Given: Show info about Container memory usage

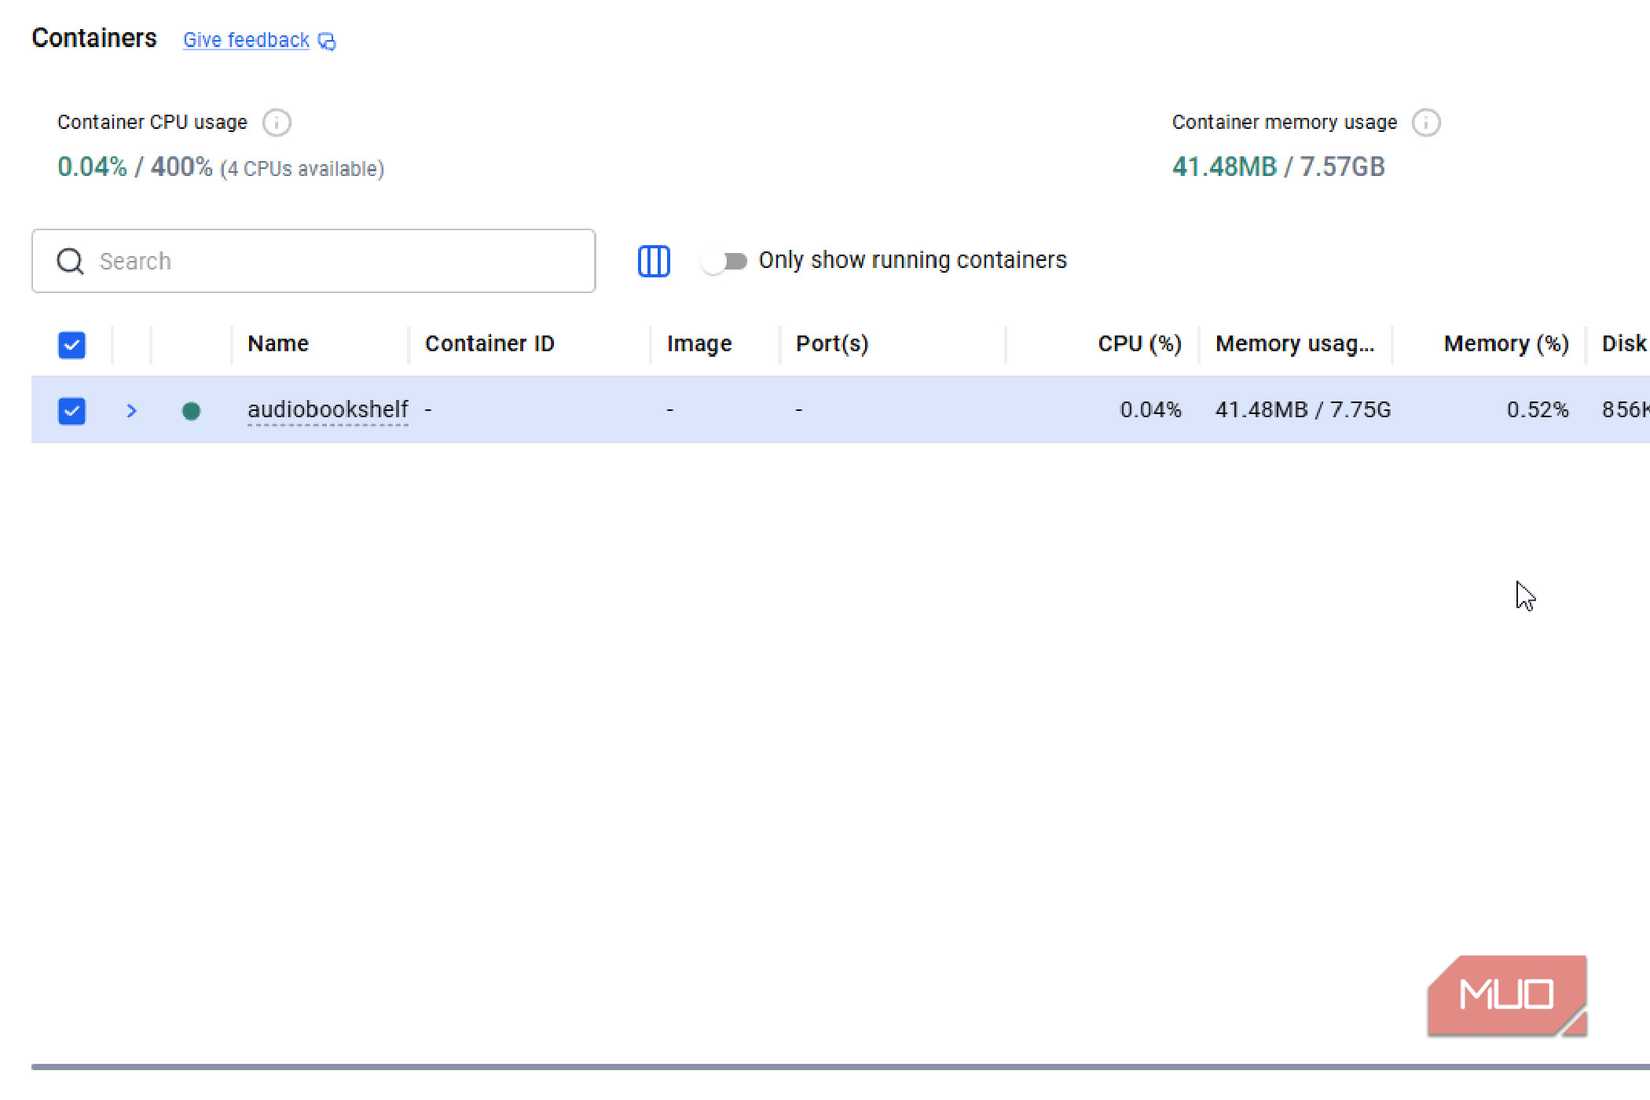Looking at the screenshot, I should tap(1426, 122).
